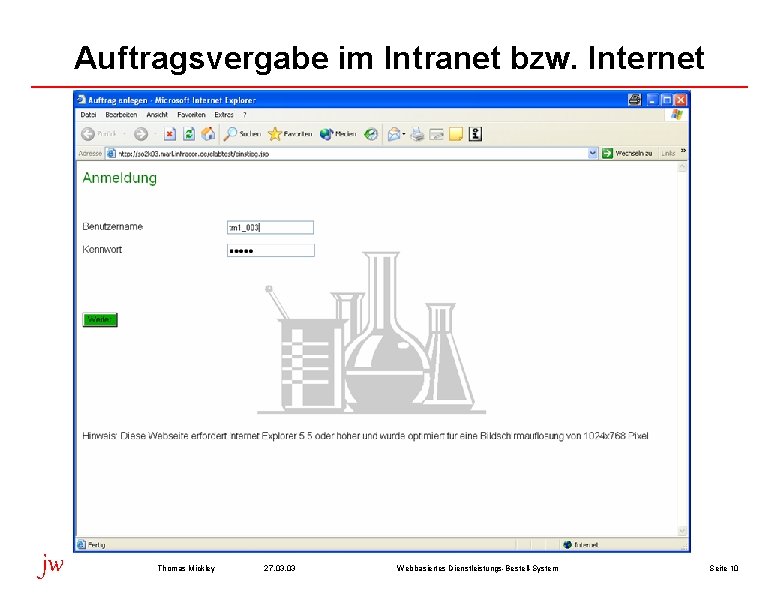Click the IE icon in title bar
The width and height of the screenshot is (780, 600).
pyautogui.click(x=82, y=100)
